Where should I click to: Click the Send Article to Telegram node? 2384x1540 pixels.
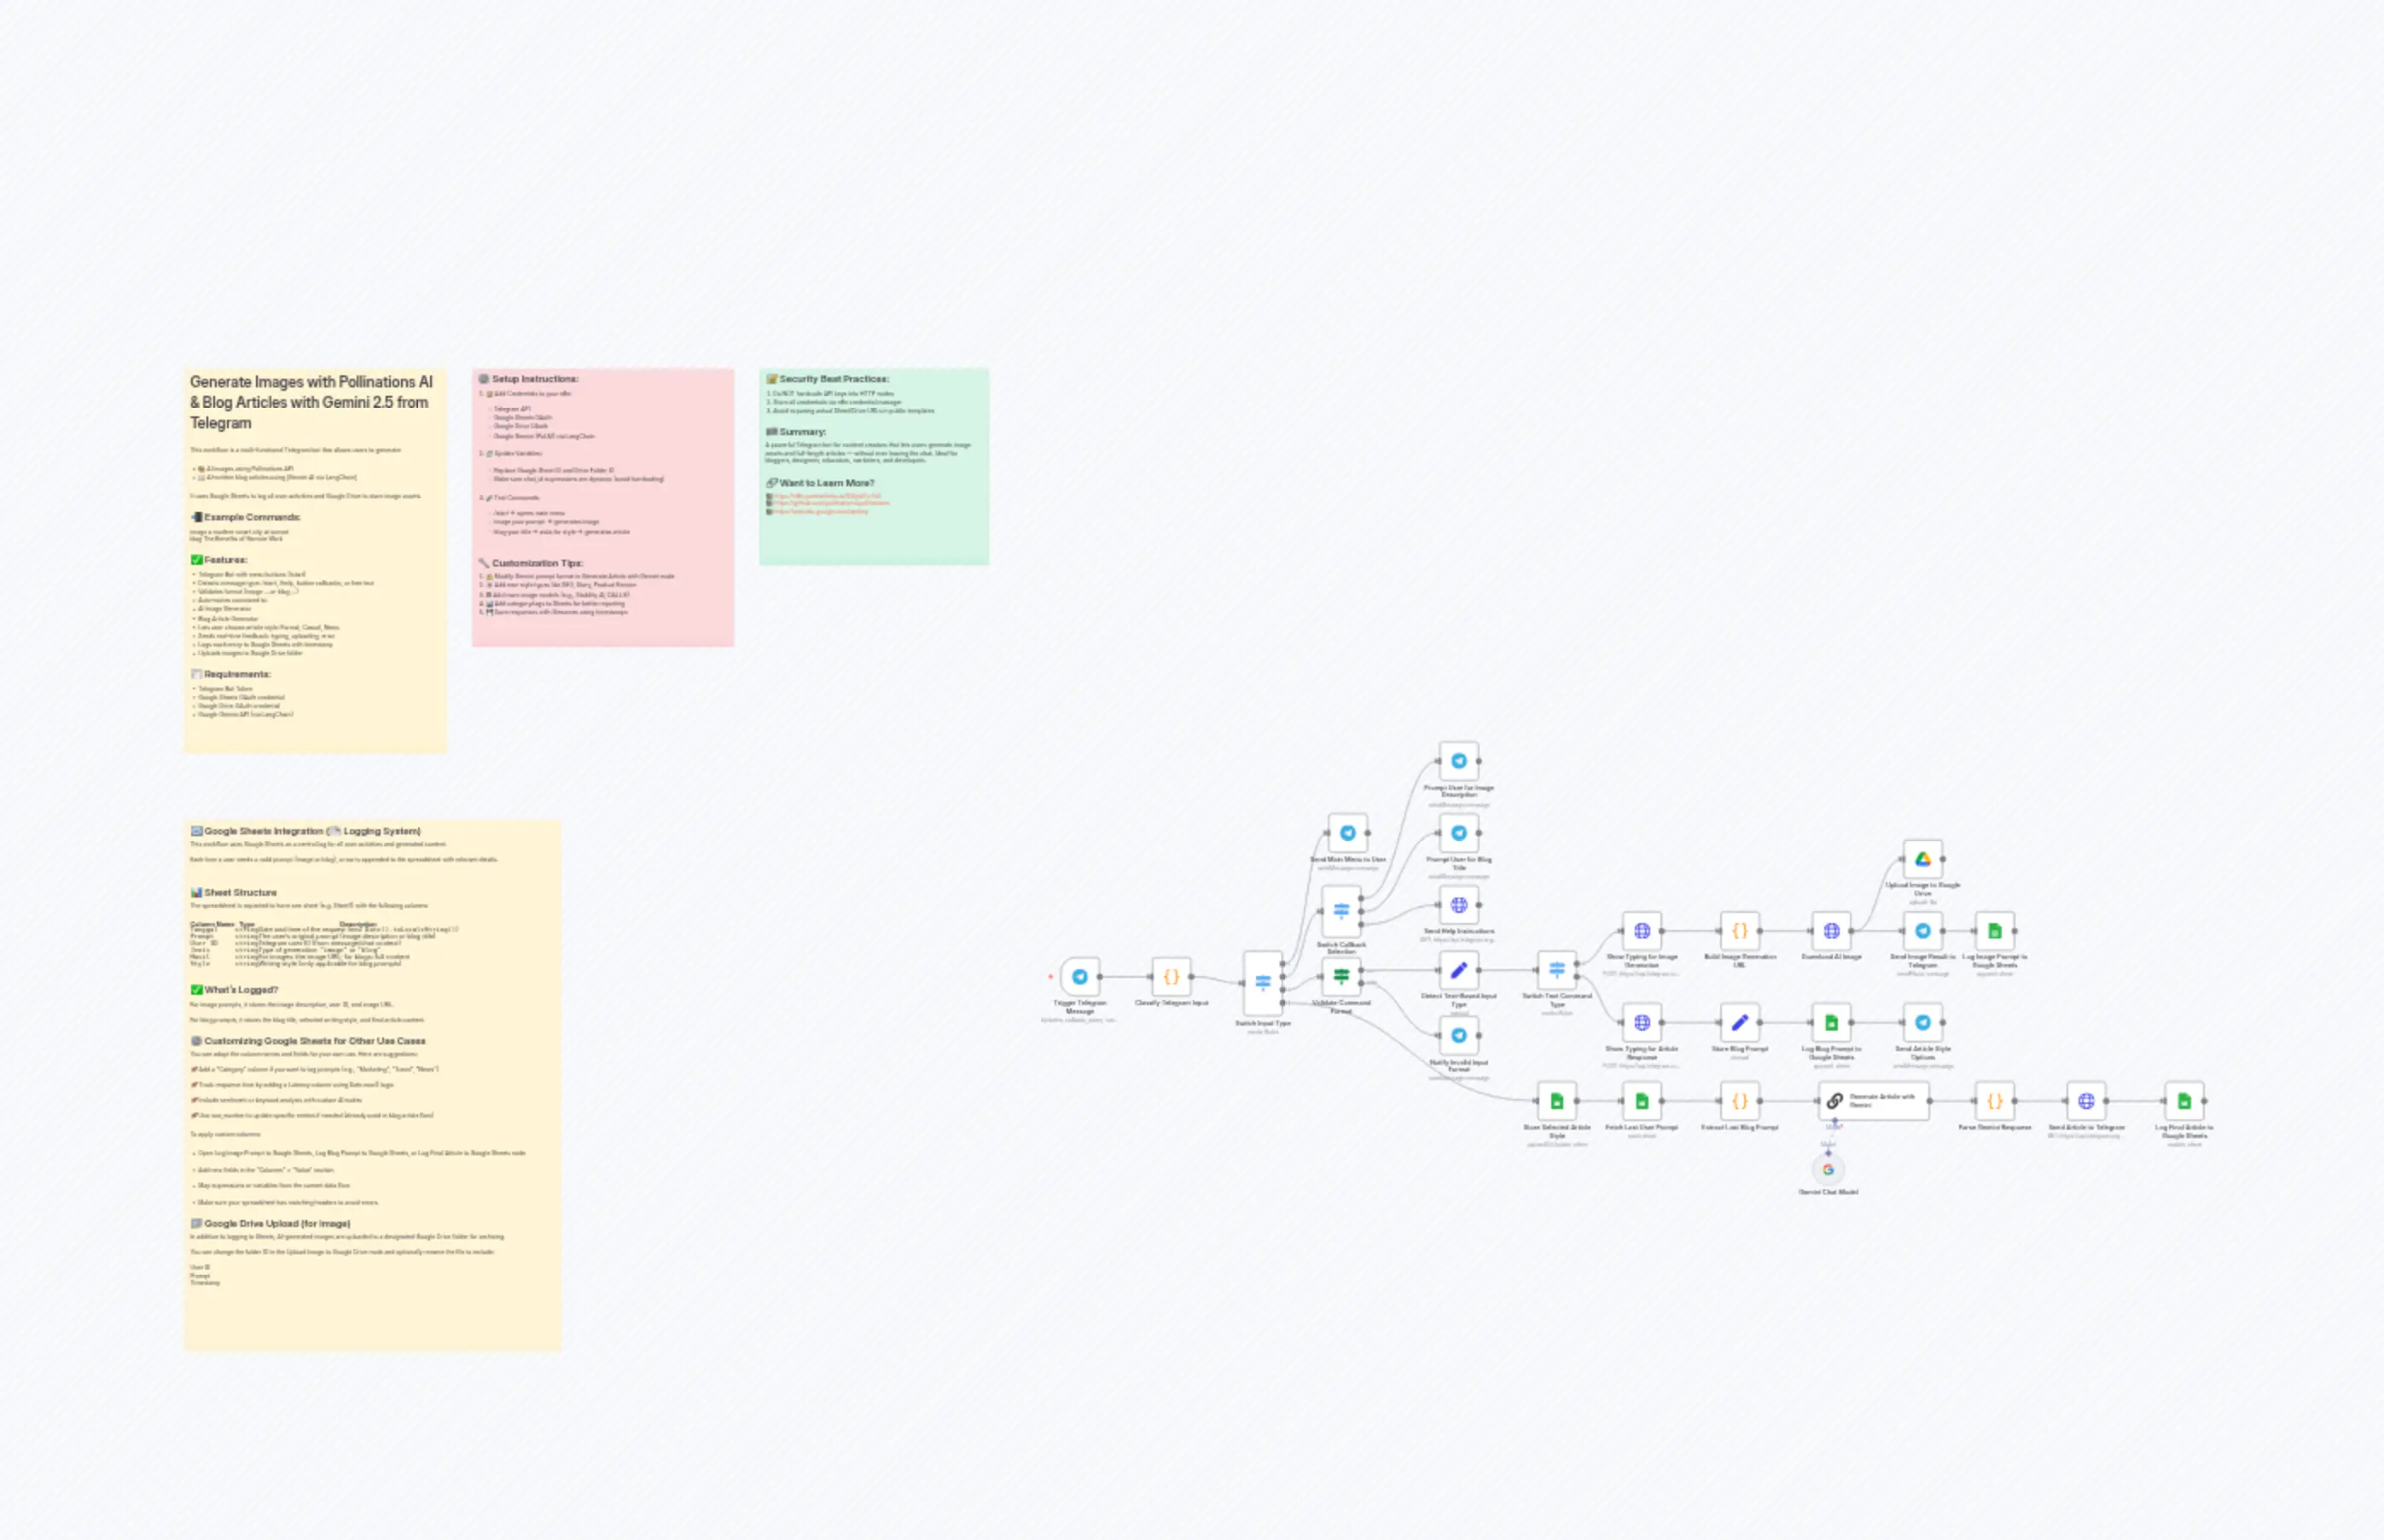[2086, 1101]
